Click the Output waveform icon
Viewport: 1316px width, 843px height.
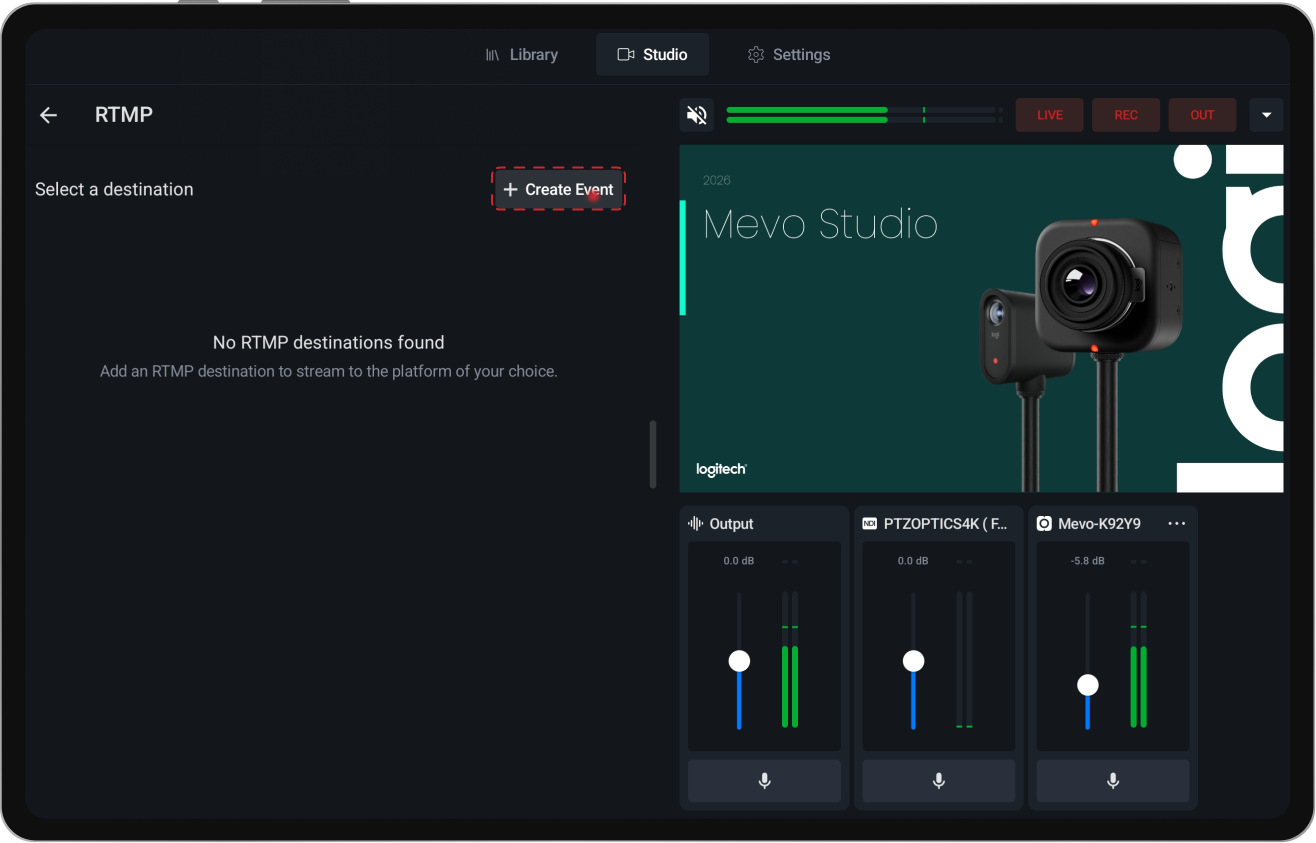(x=695, y=523)
